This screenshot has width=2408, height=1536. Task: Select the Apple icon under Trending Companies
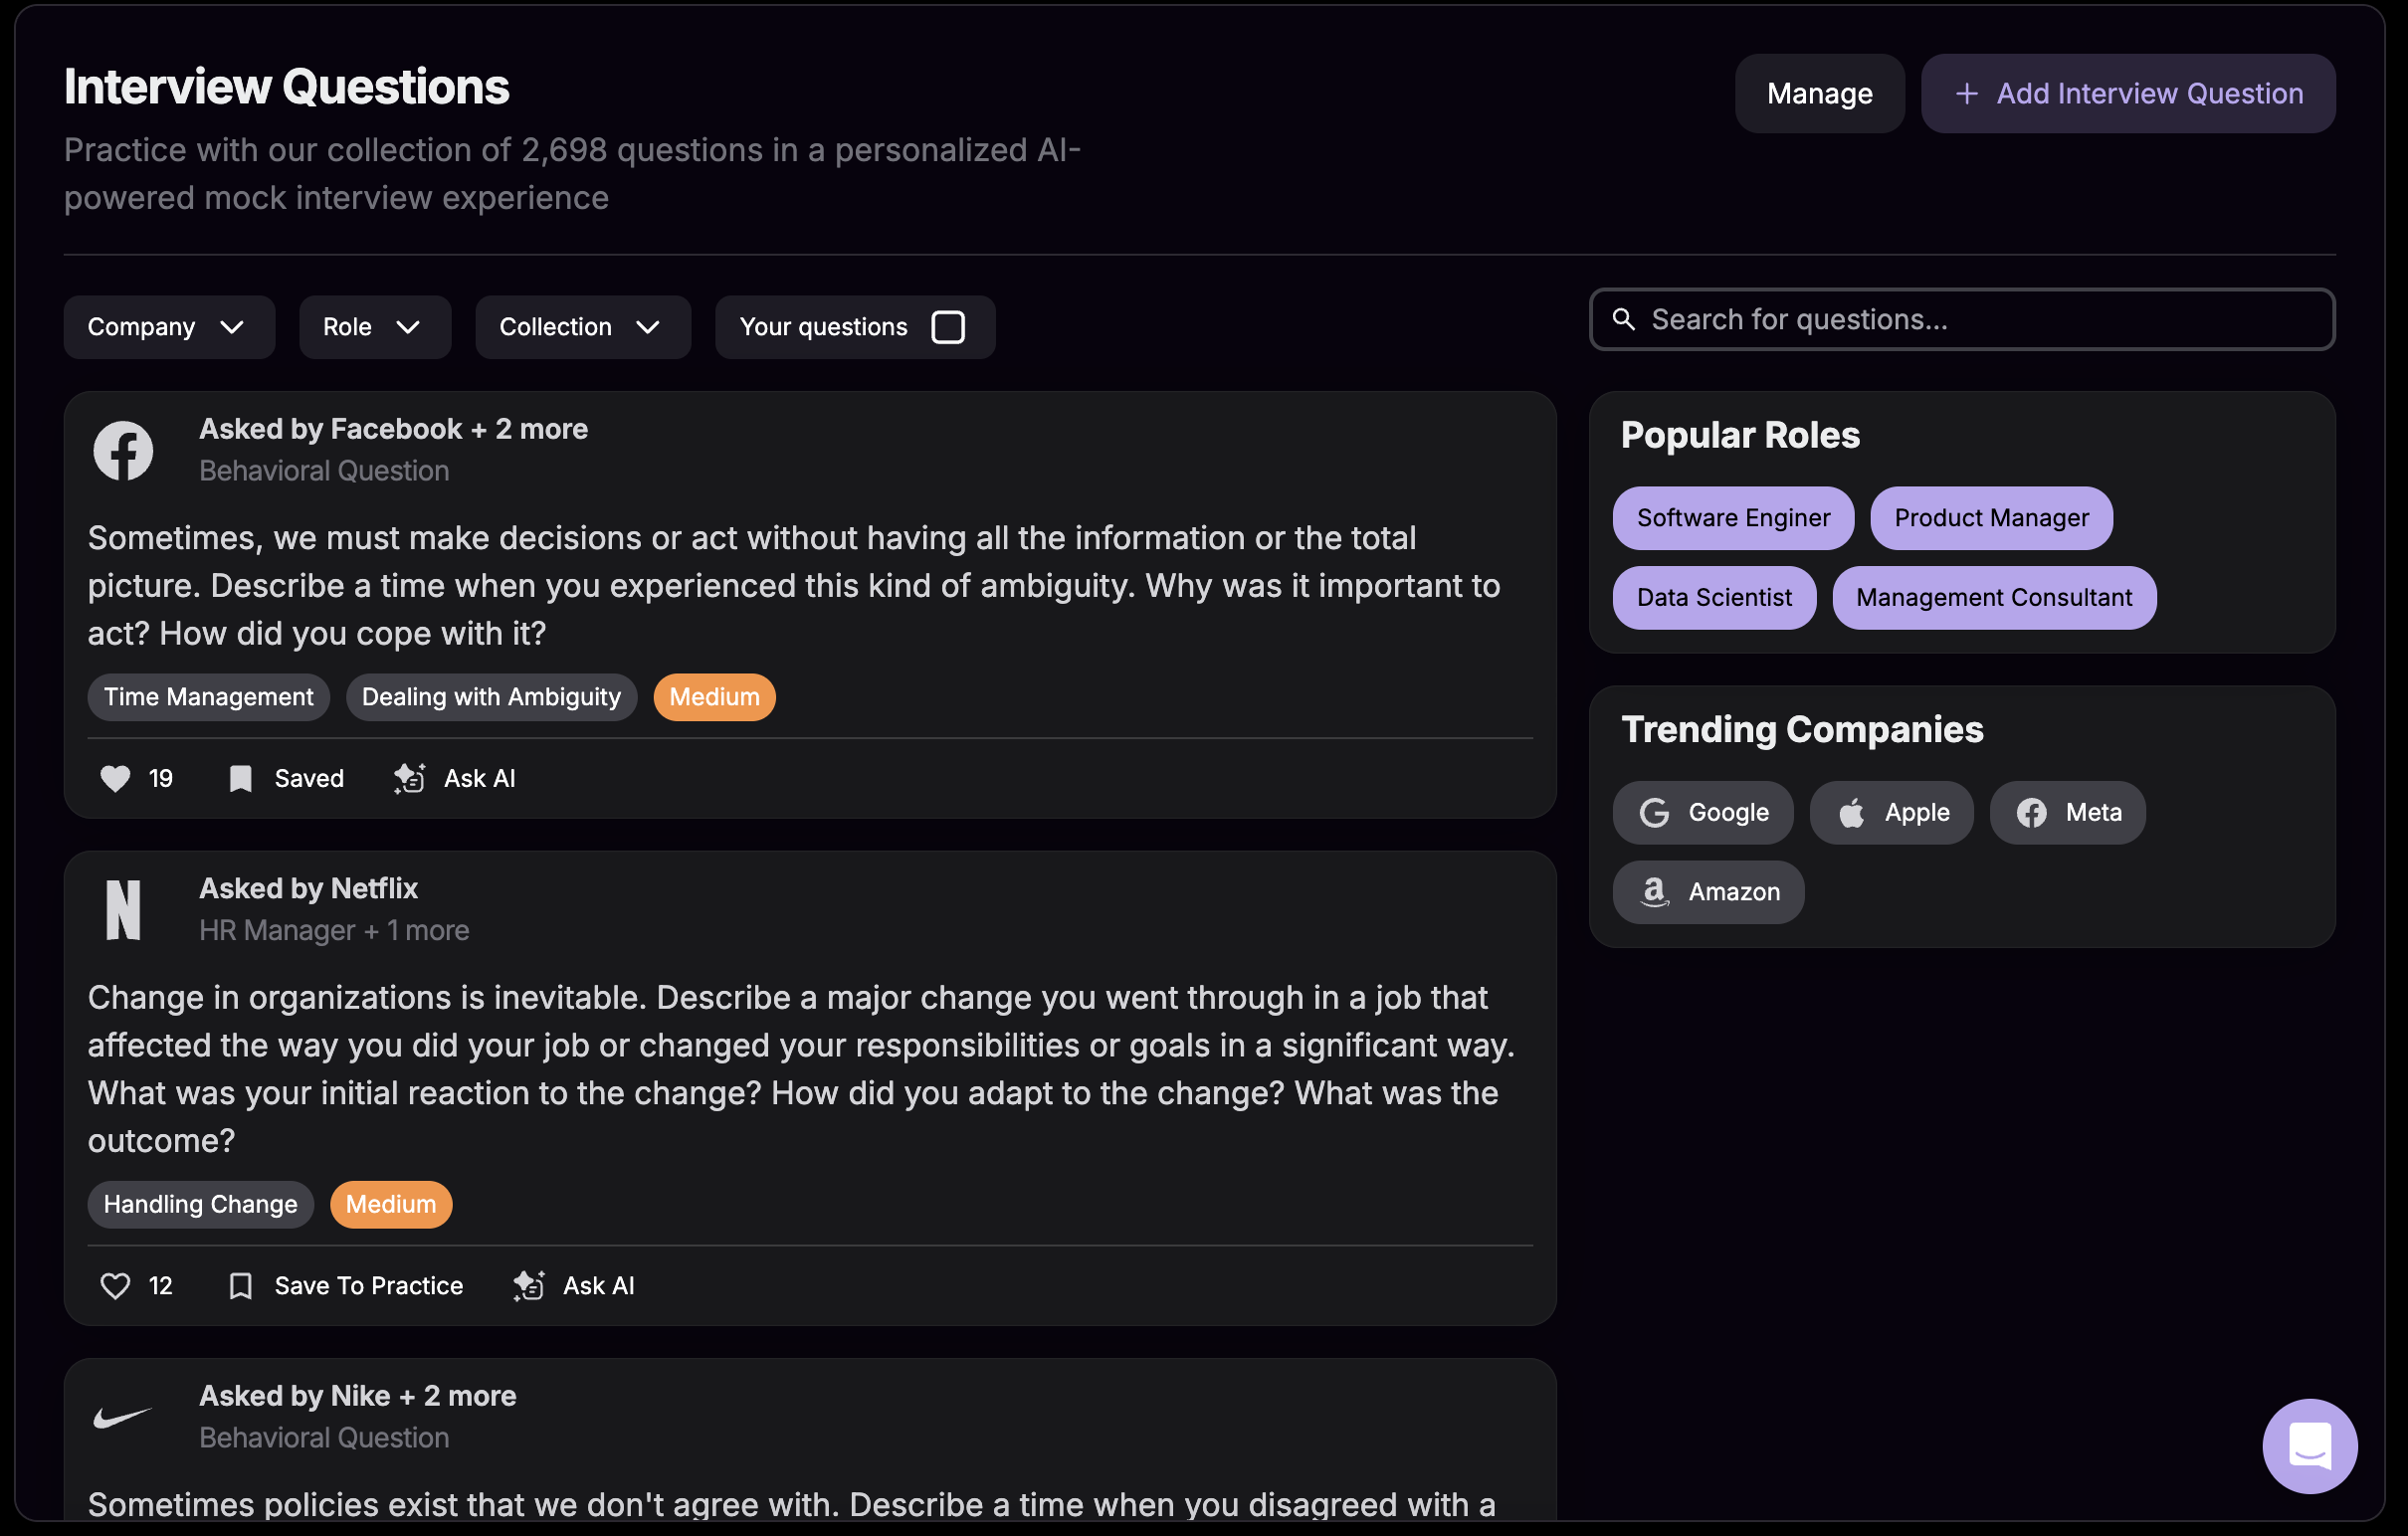pos(1851,812)
